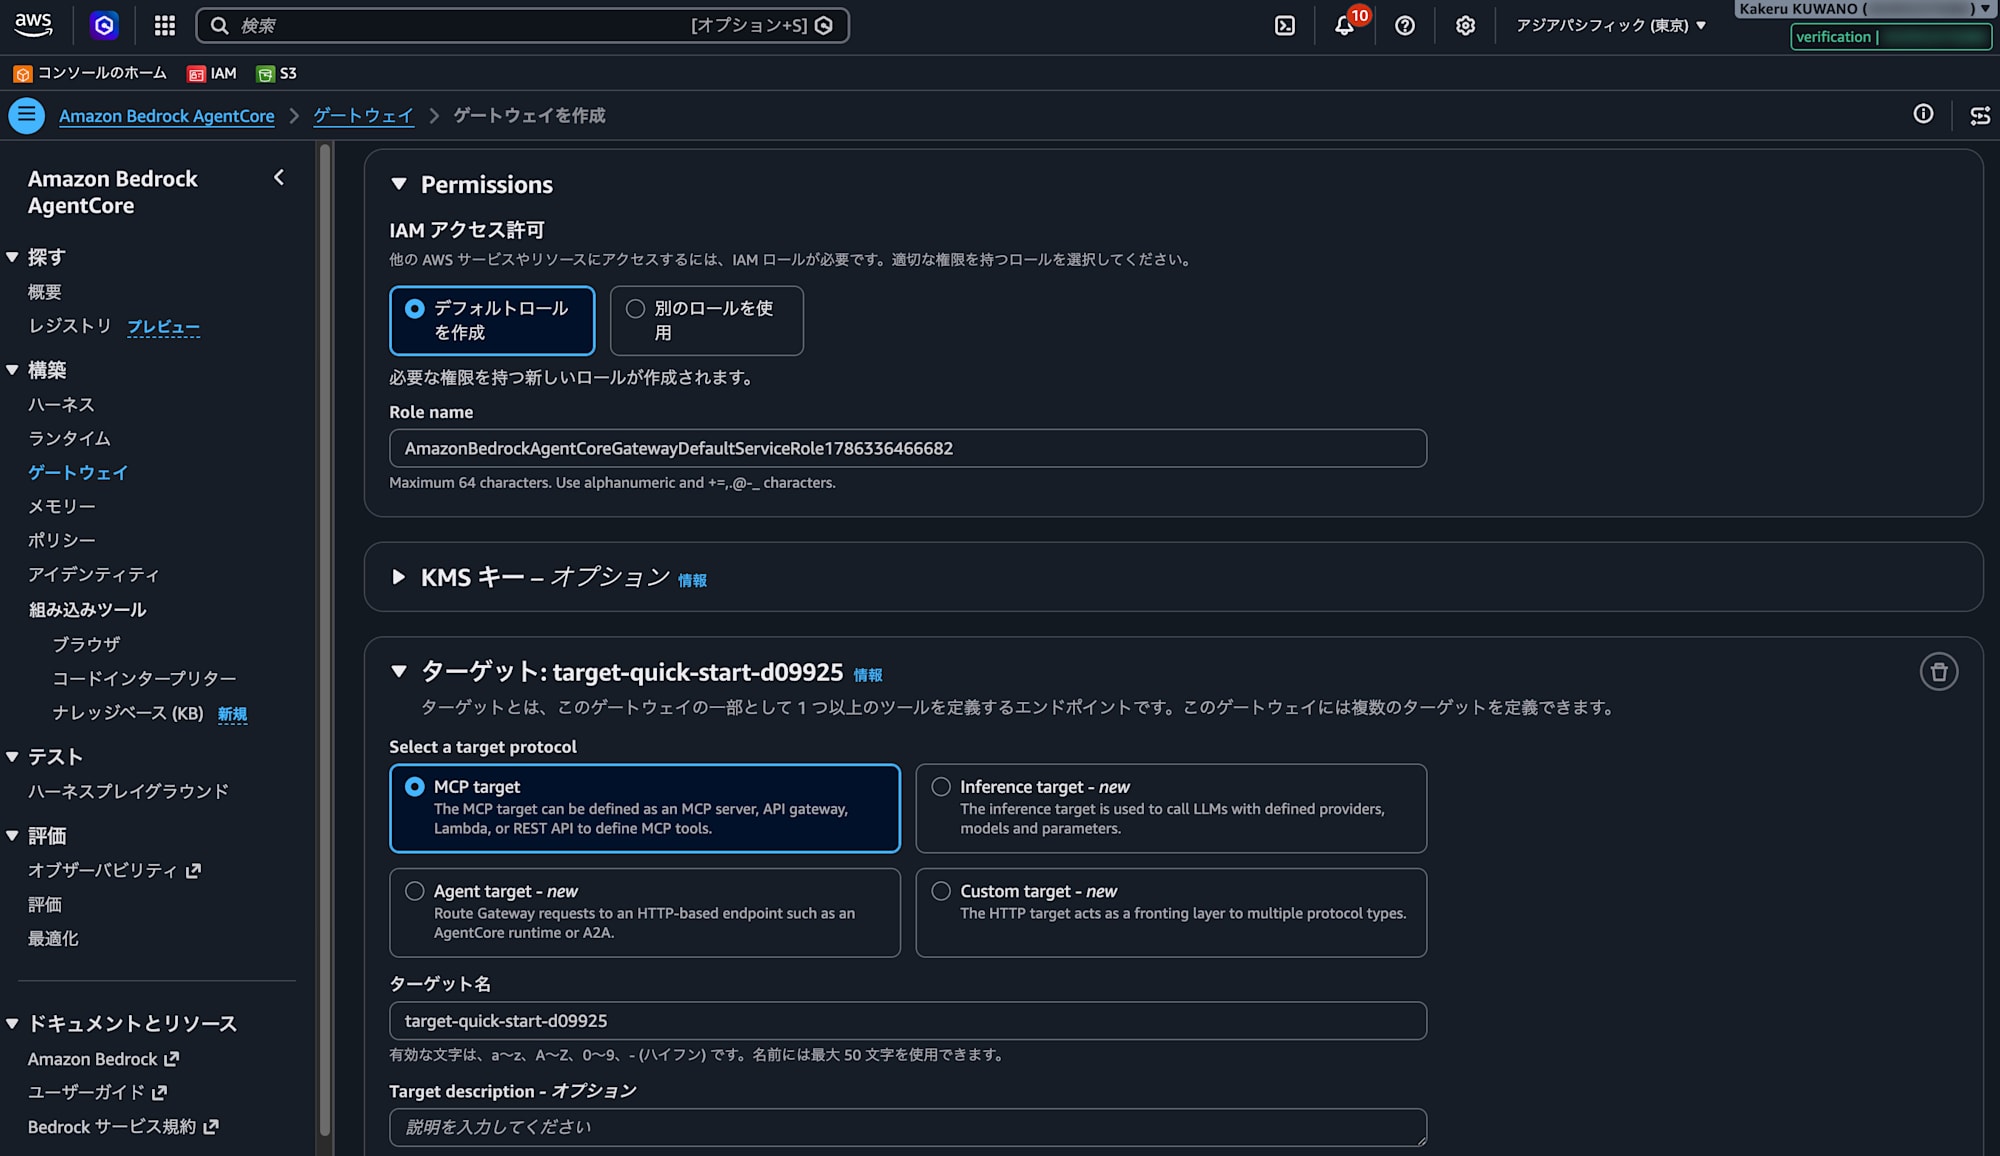Choose the MCP target protocol
This screenshot has height=1156, width=2000.
click(x=645, y=808)
